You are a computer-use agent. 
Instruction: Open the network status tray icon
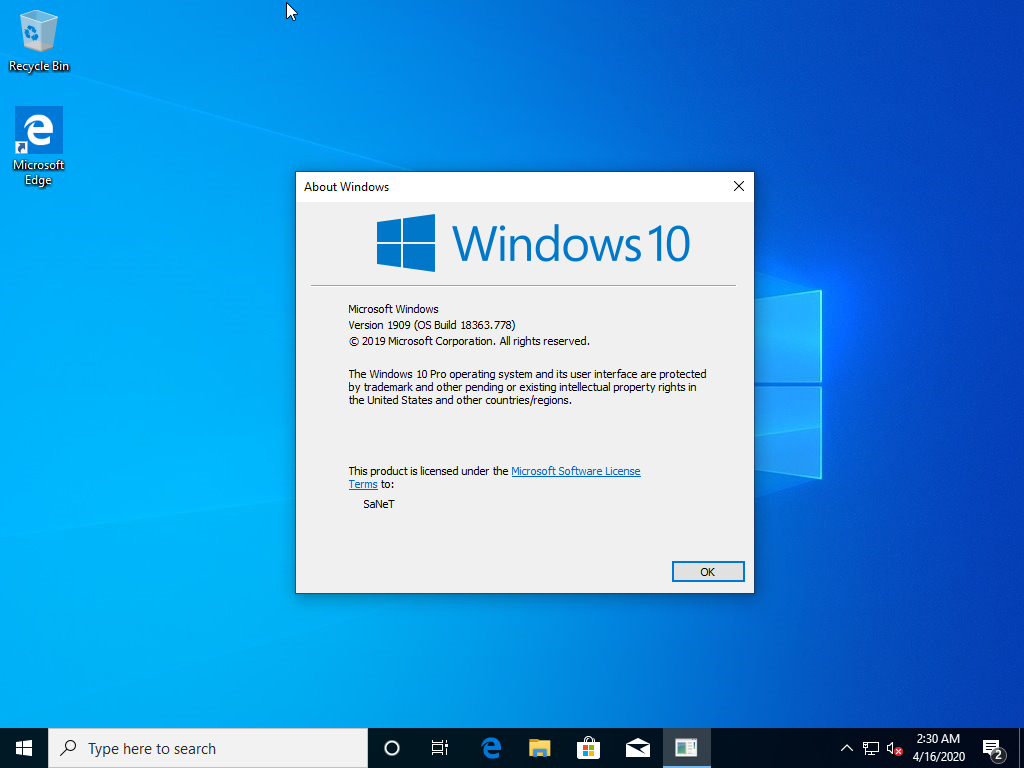click(x=871, y=748)
